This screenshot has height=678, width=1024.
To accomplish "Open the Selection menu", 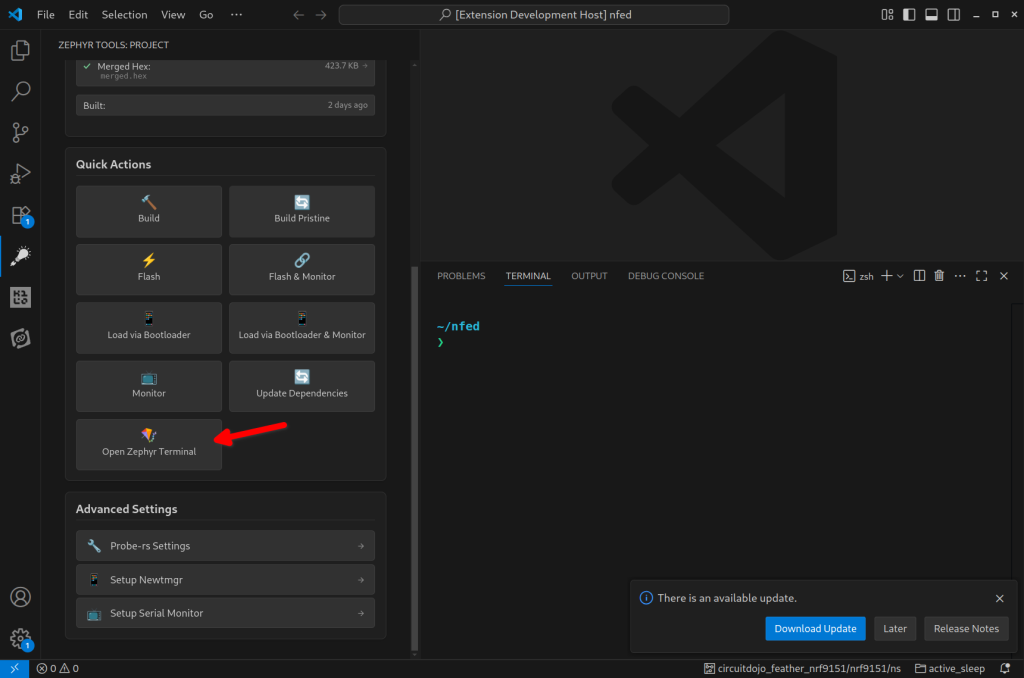I will click(x=124, y=14).
